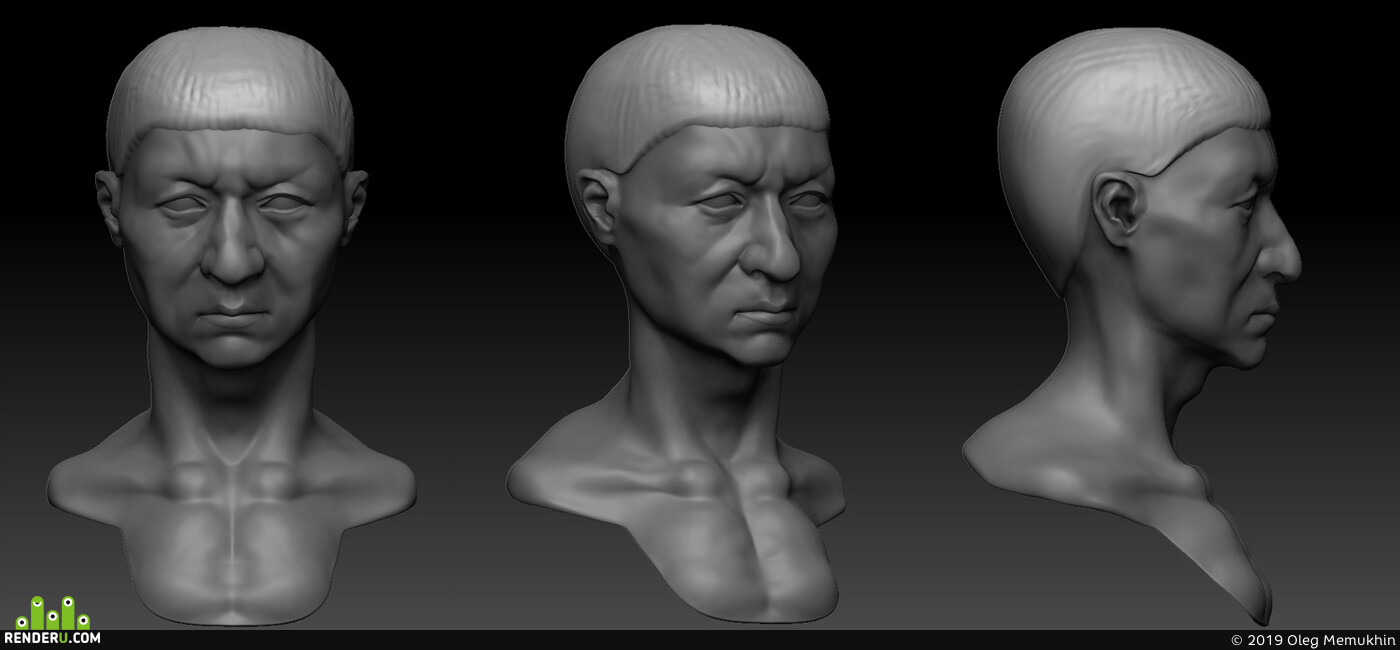This screenshot has height=650, width=1400.
Task: Click the mouth of the front-view bust
Action: (x=232, y=318)
